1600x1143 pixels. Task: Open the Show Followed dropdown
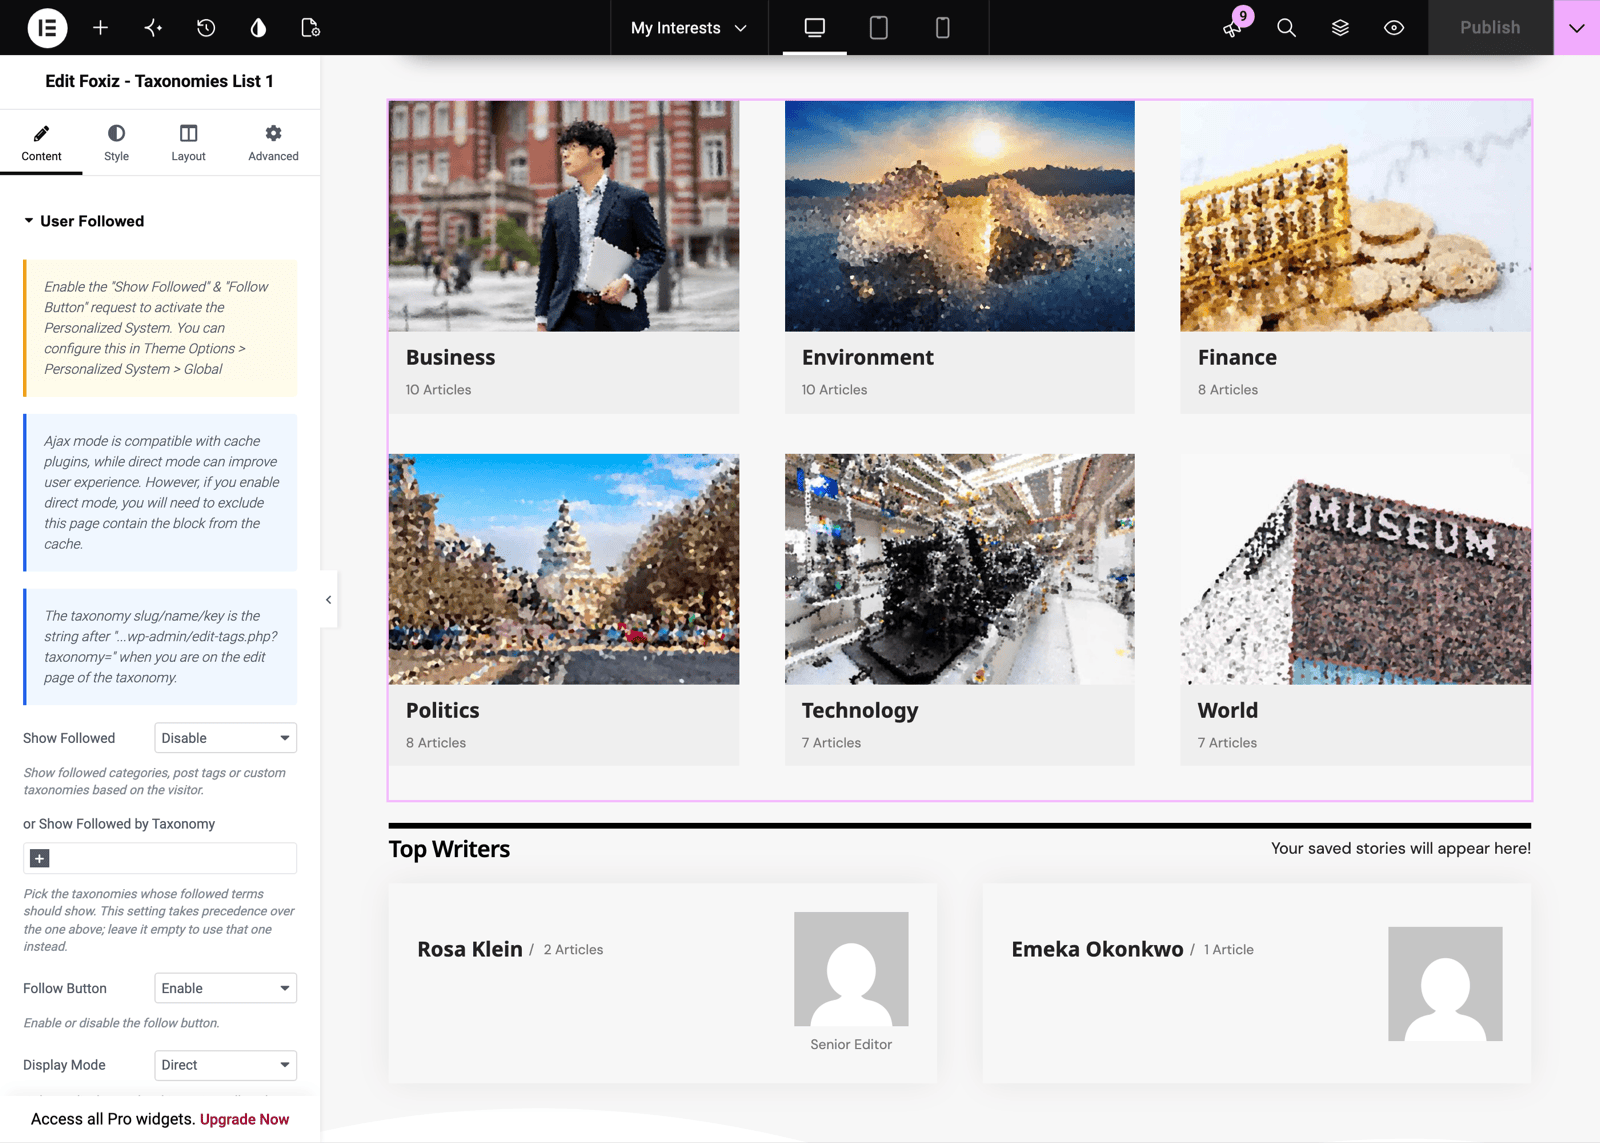(225, 738)
